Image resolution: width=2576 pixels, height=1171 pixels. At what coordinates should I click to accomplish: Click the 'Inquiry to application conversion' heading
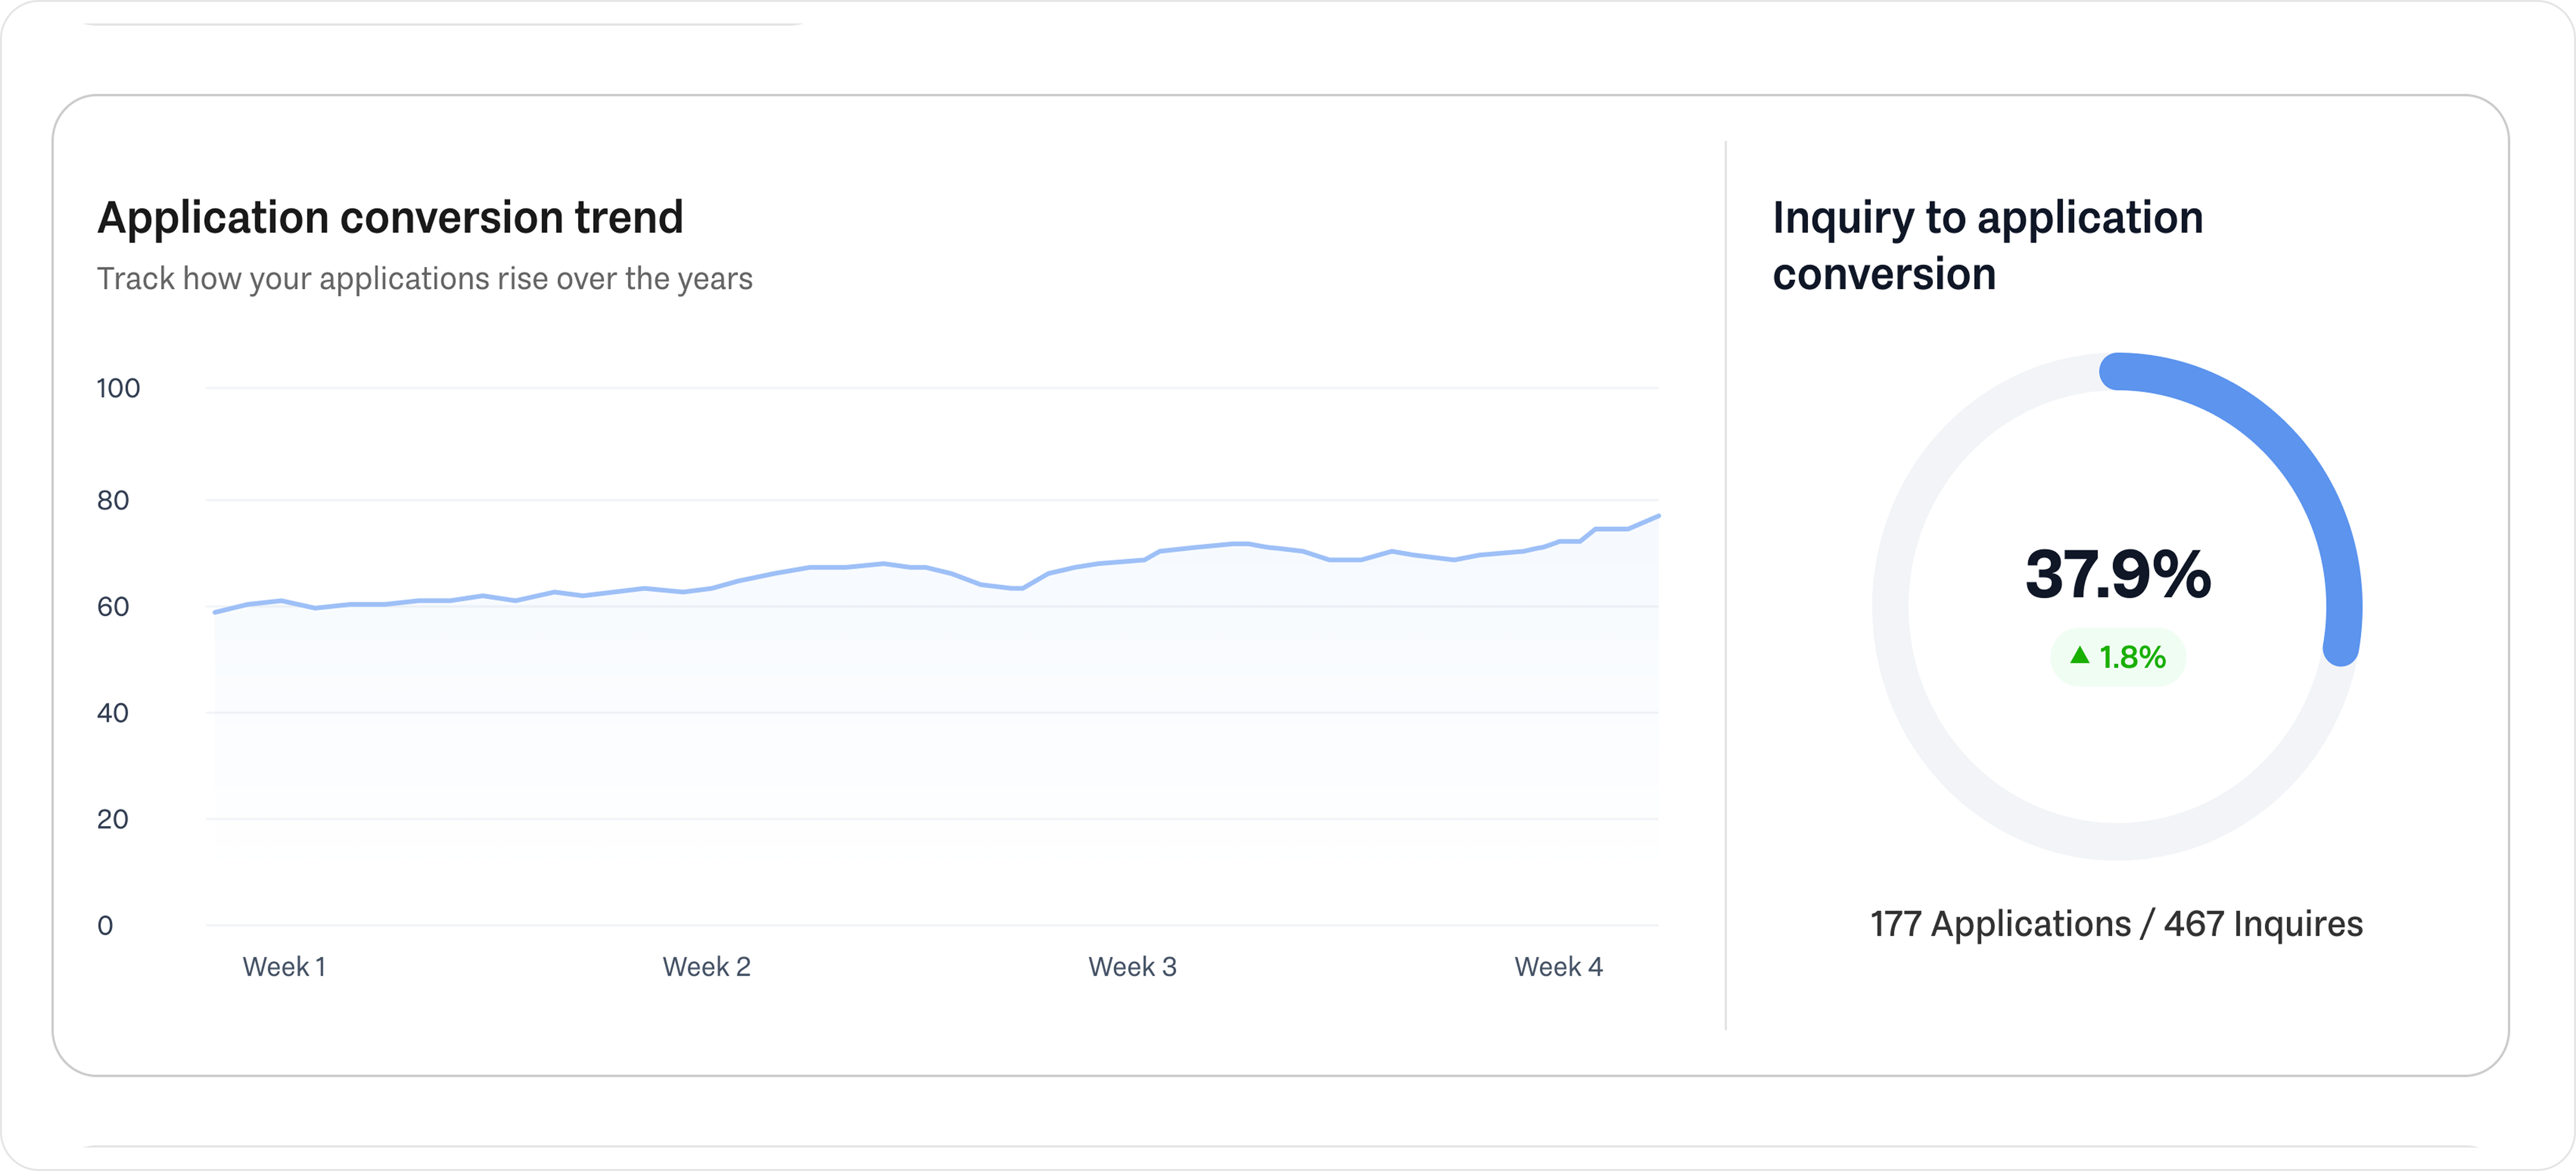pyautogui.click(x=1987, y=246)
